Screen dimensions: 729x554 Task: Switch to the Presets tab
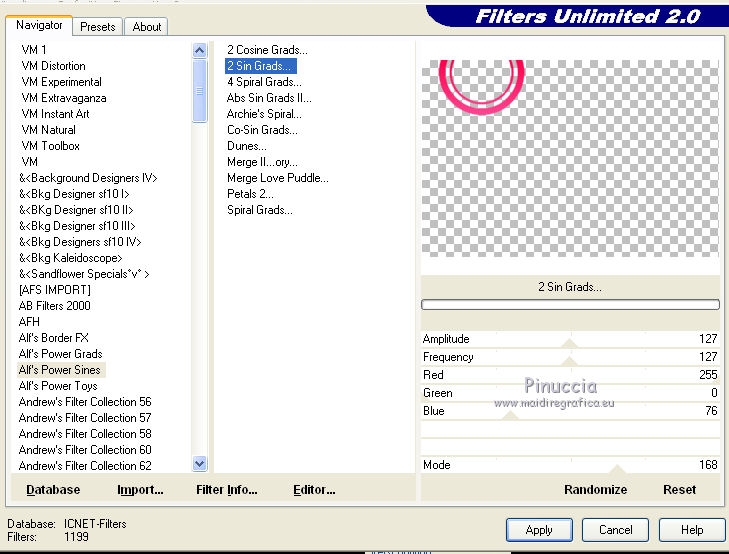pos(97,26)
